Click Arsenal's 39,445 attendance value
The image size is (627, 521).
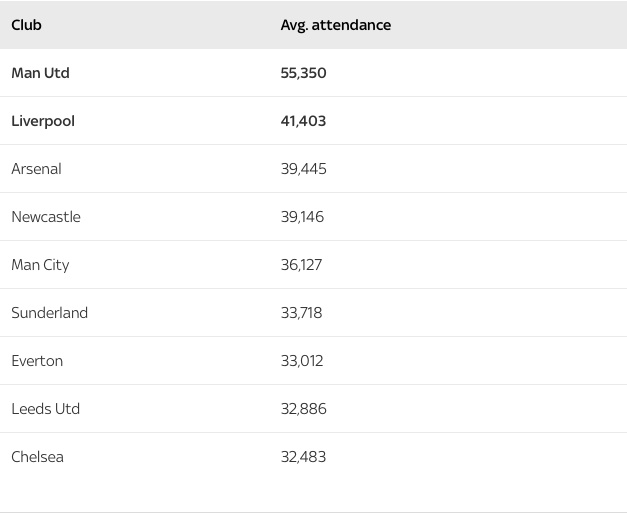(x=303, y=169)
